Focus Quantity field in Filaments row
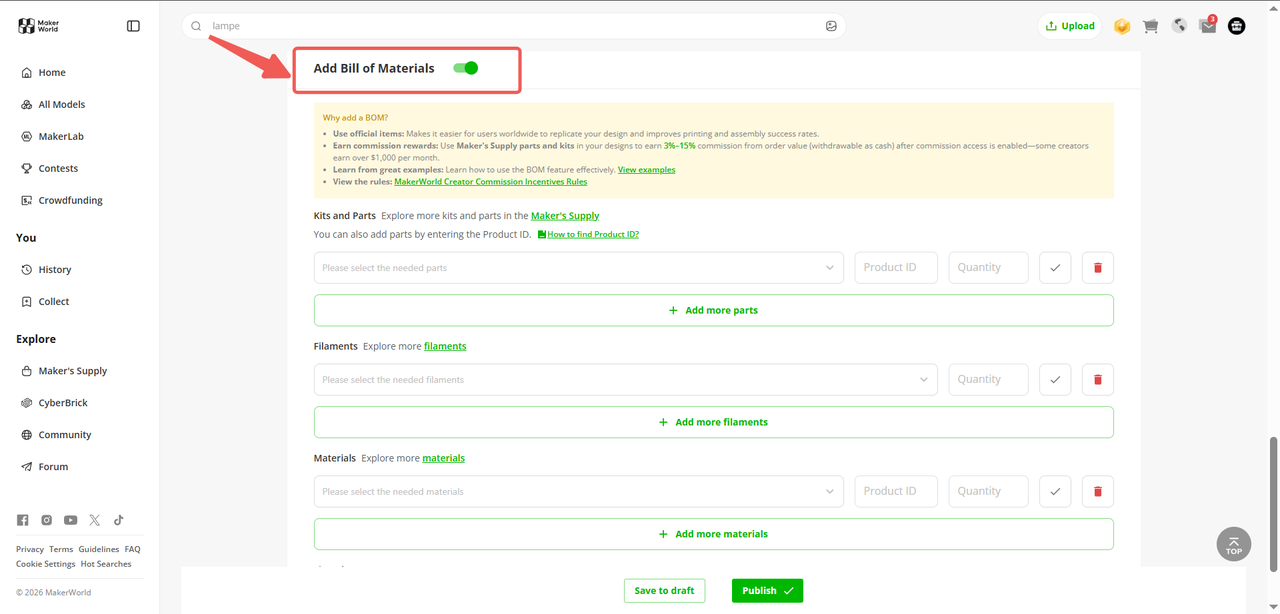This screenshot has height=614, width=1280. click(989, 380)
